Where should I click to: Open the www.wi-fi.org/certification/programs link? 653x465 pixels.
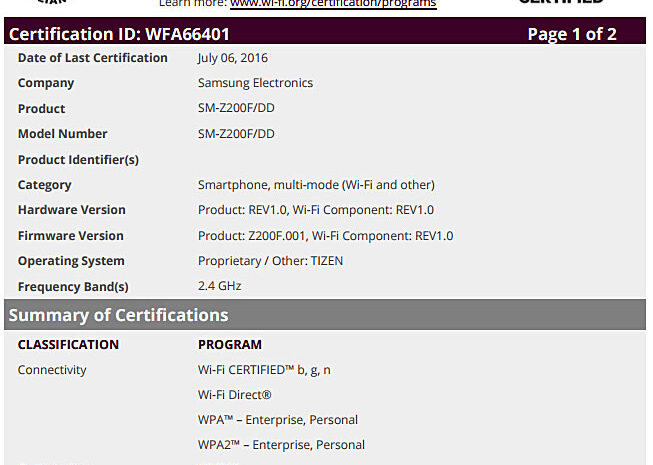point(333,4)
